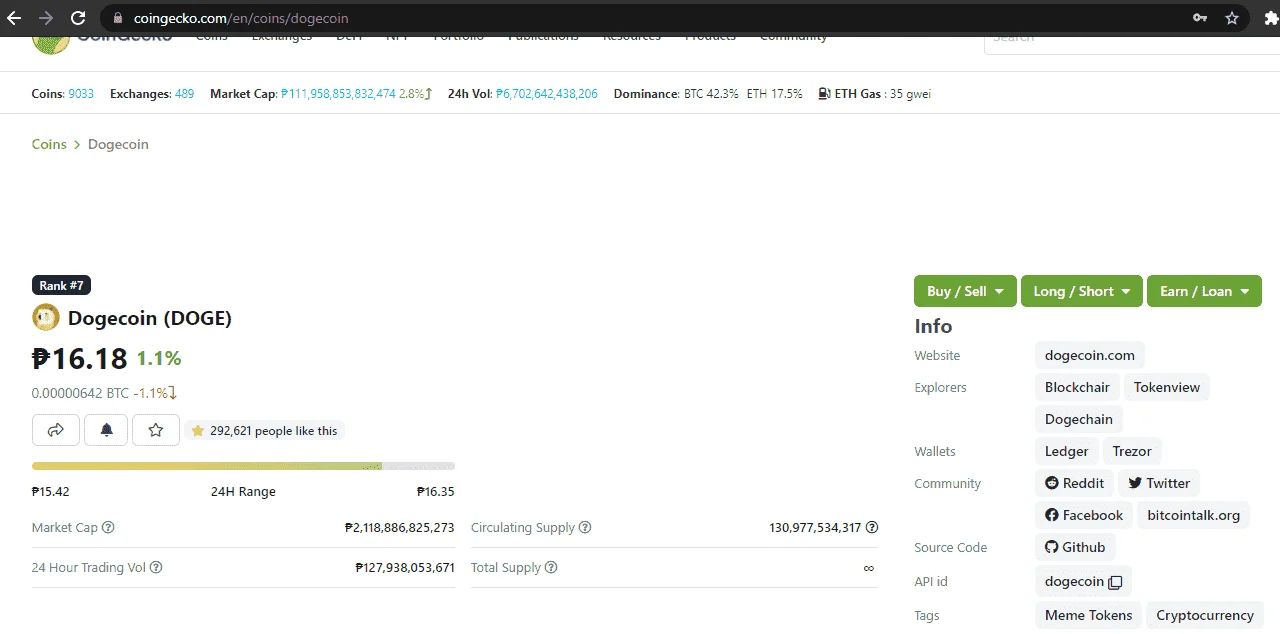The width and height of the screenshot is (1280, 634).
Task: Click the global Market Cap value link
Action: pyautogui.click(x=339, y=94)
